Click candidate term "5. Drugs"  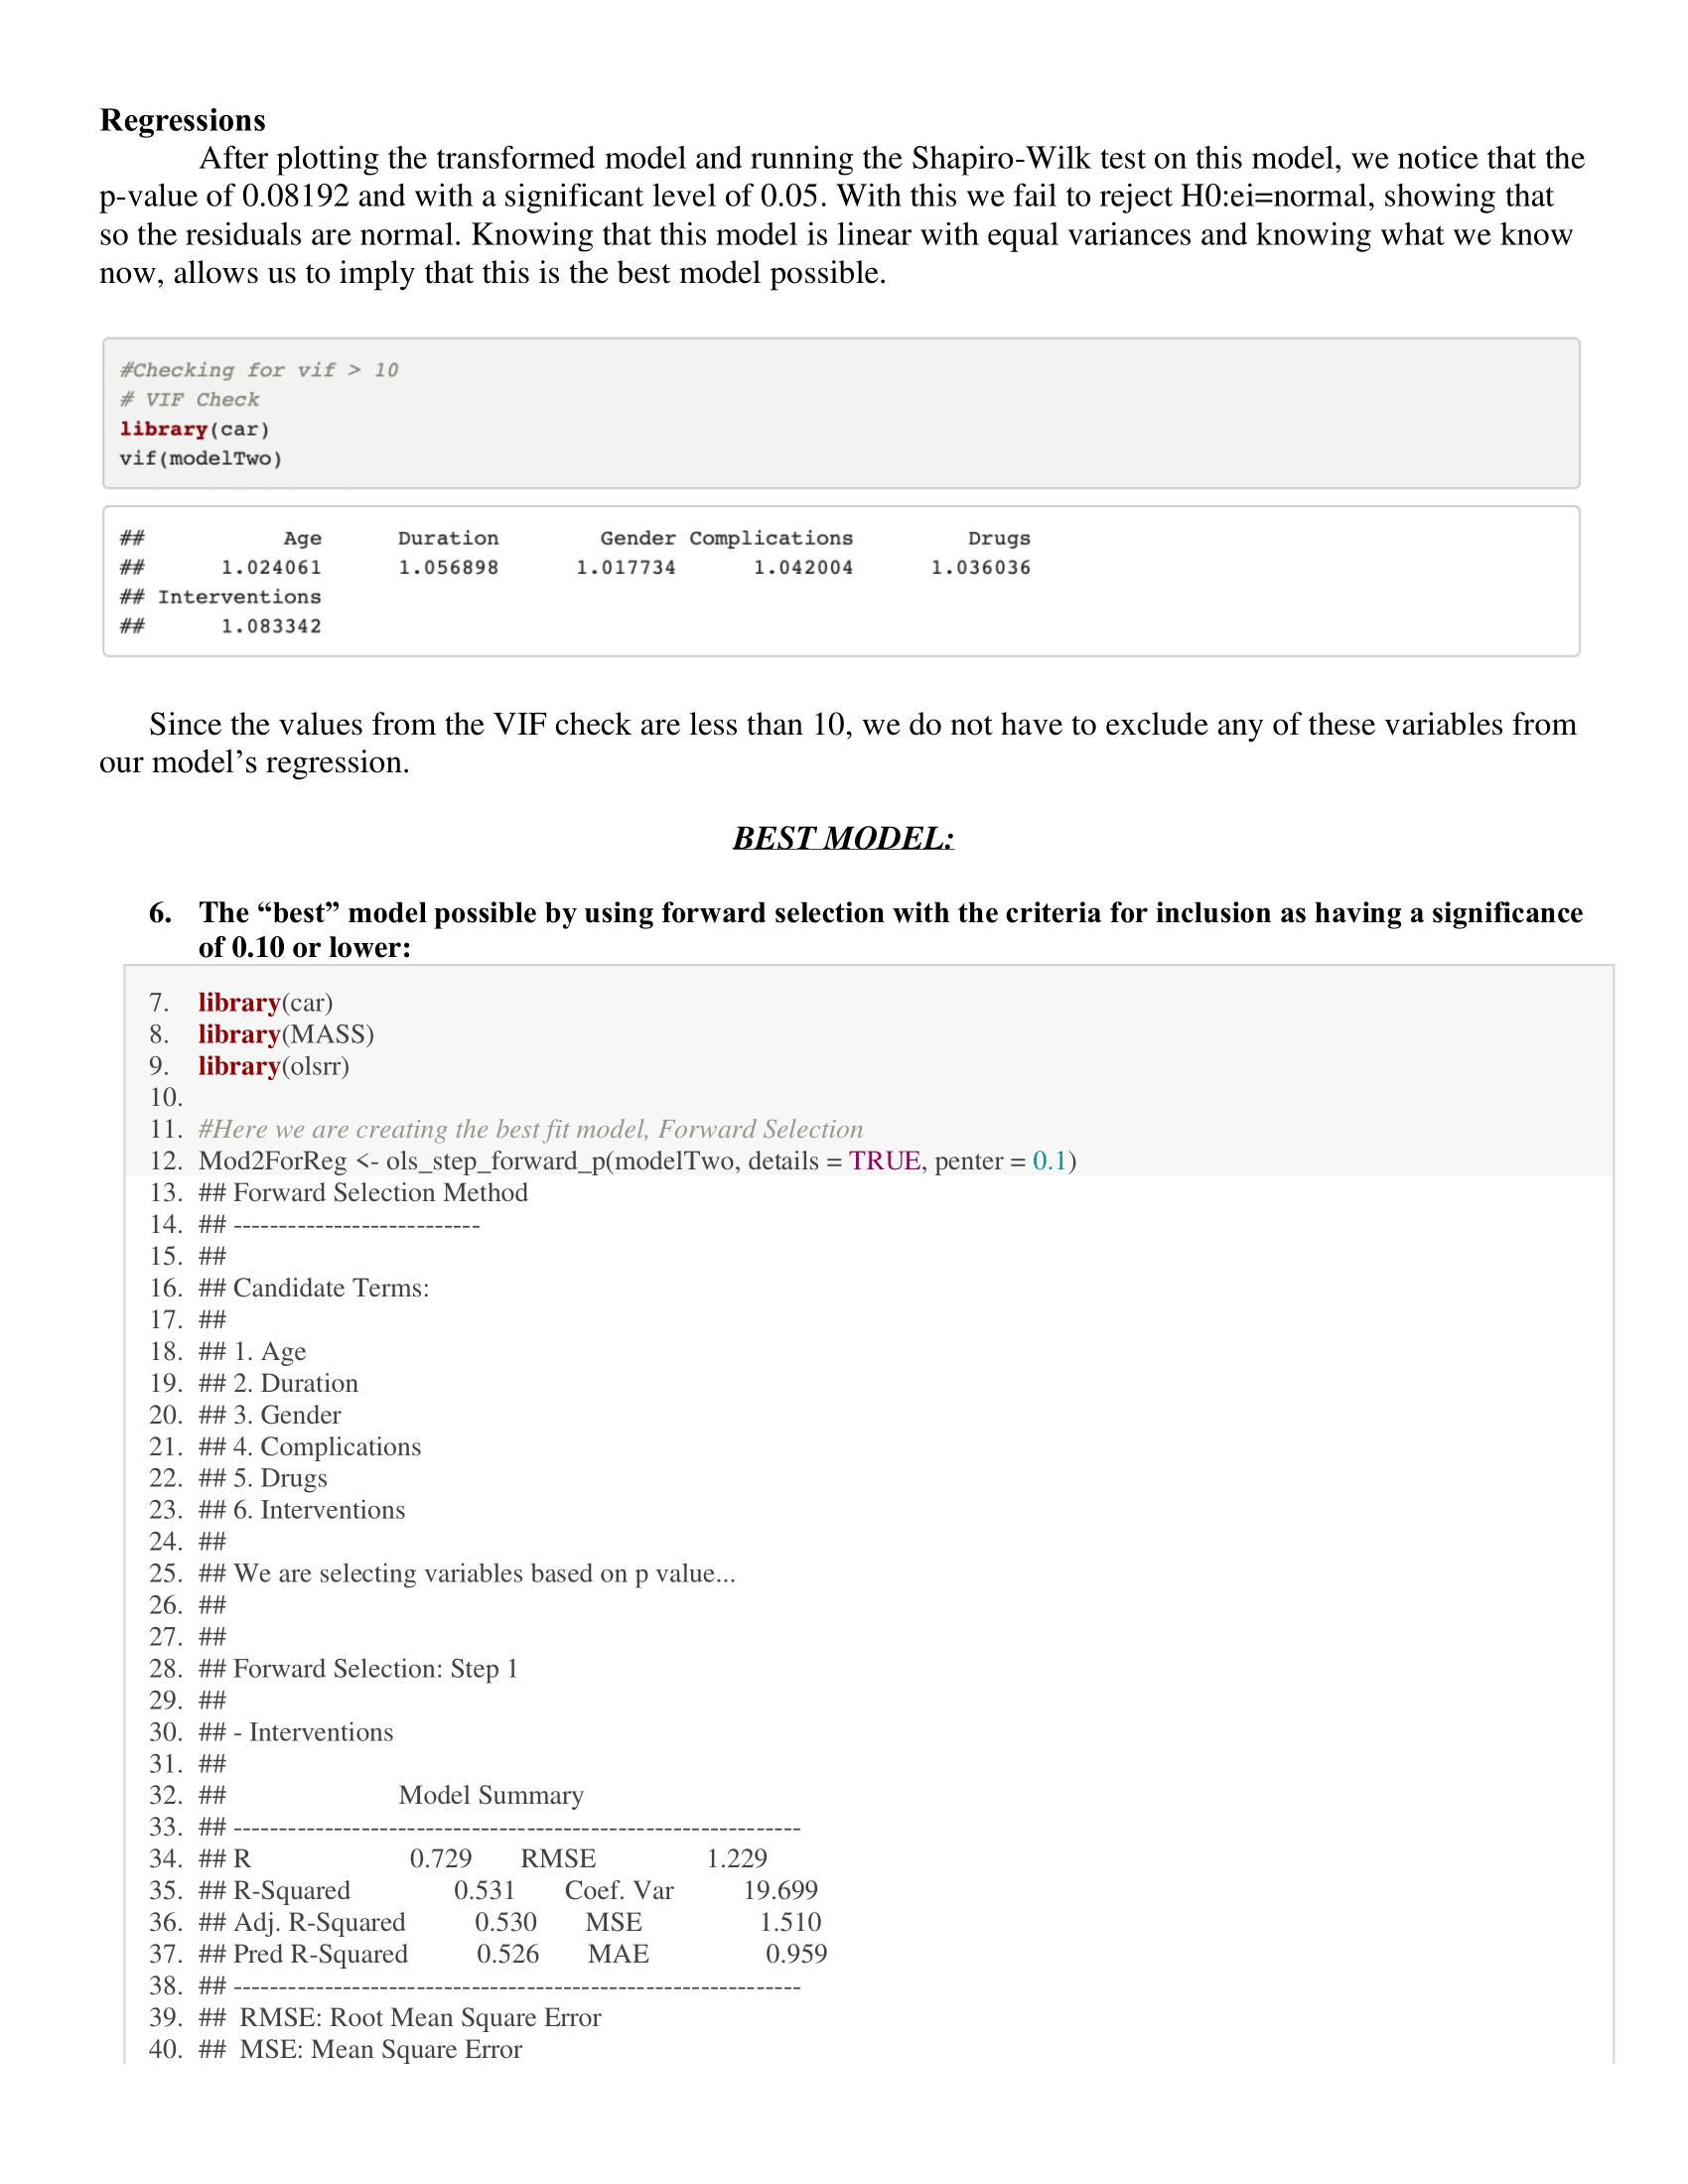[281, 1478]
